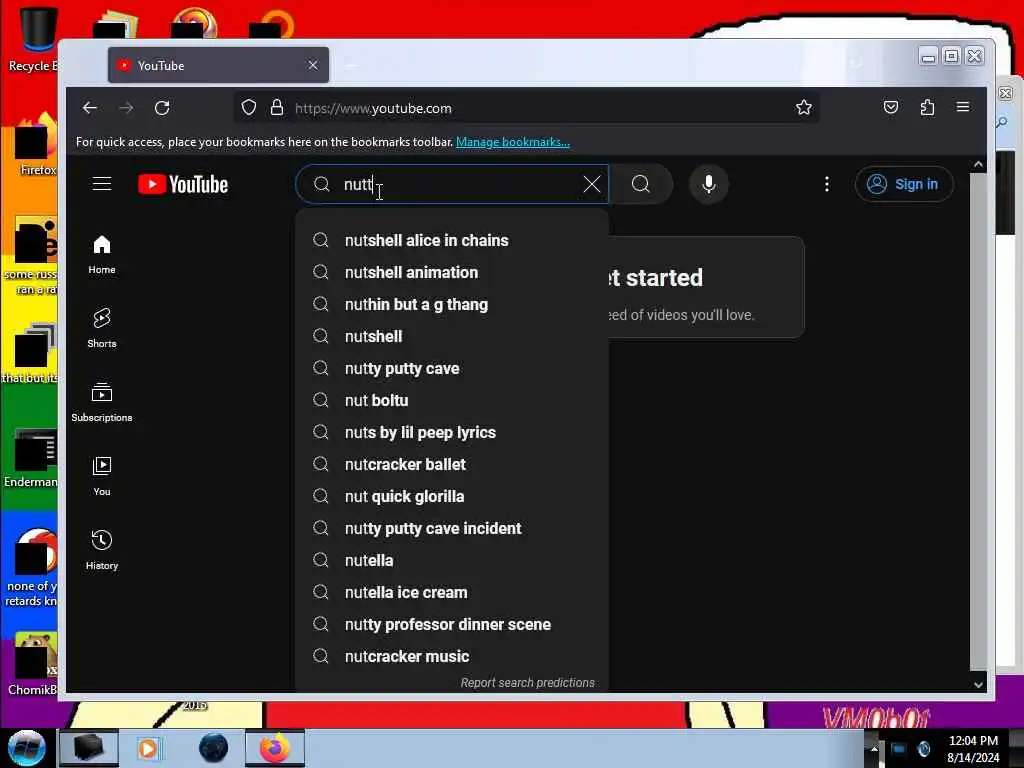This screenshot has width=1024, height=768.
Task: Go to YouTube logo home
Action: pyautogui.click(x=183, y=184)
